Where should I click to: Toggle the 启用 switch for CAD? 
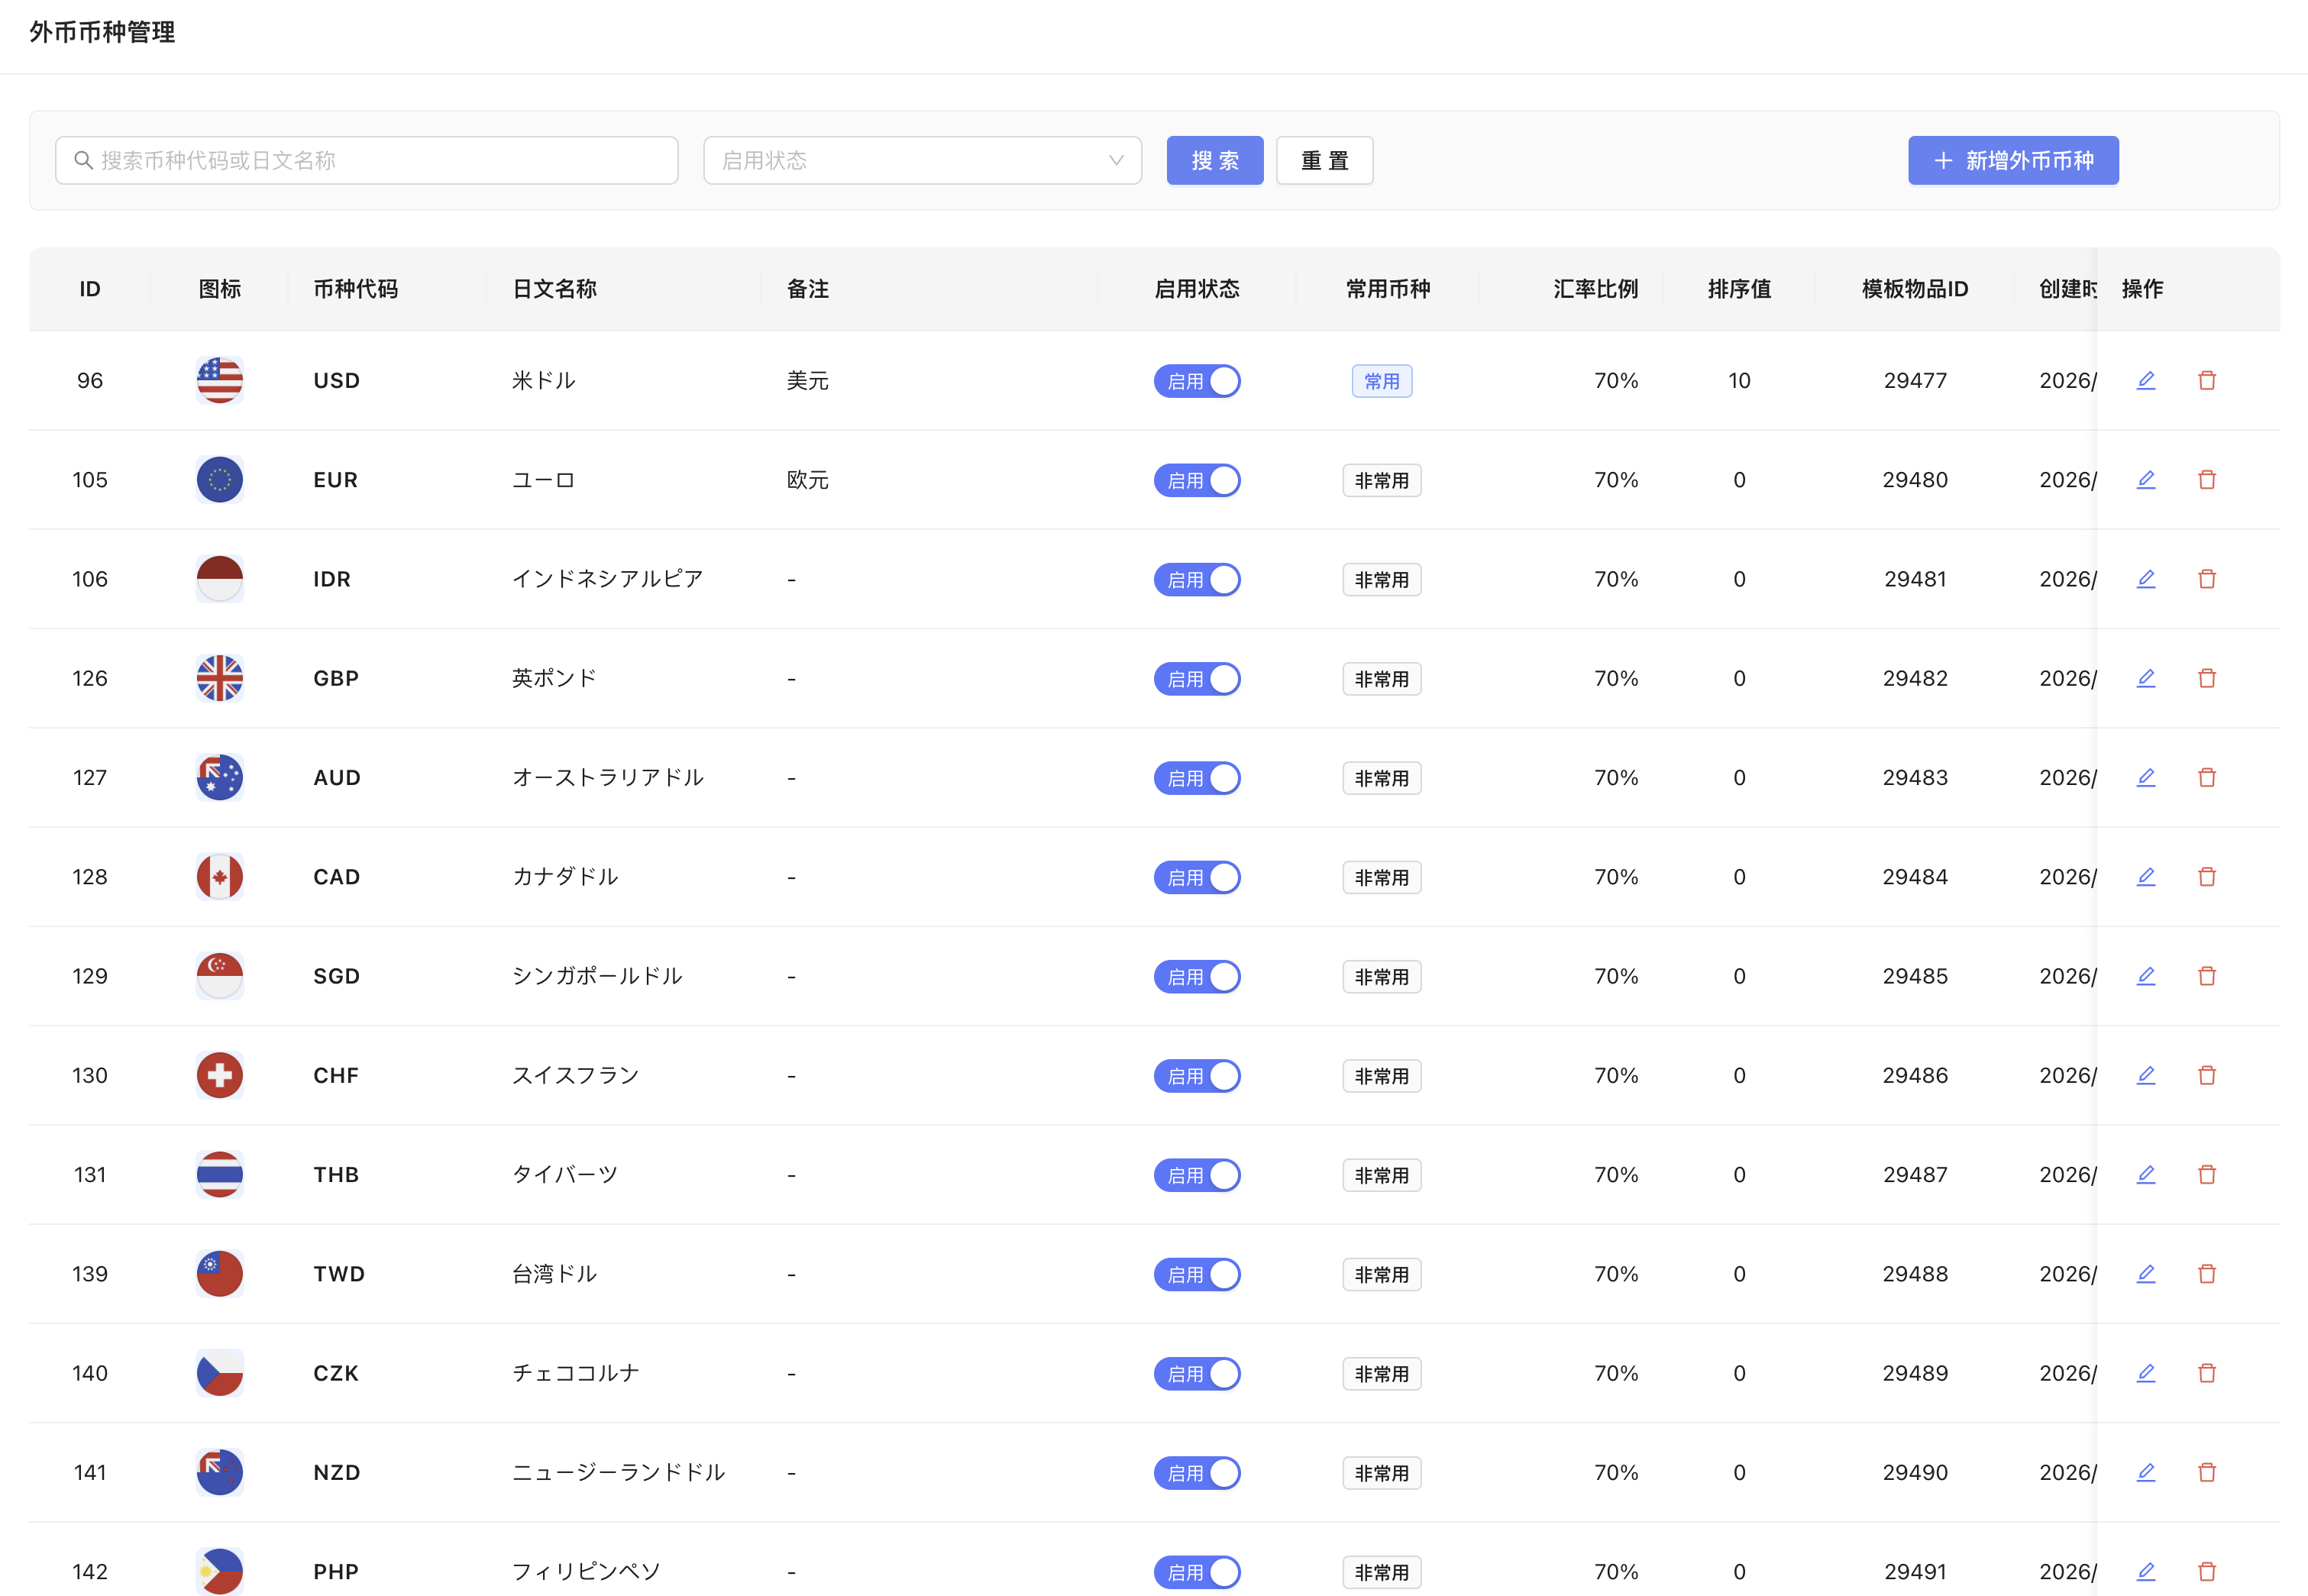[1196, 877]
